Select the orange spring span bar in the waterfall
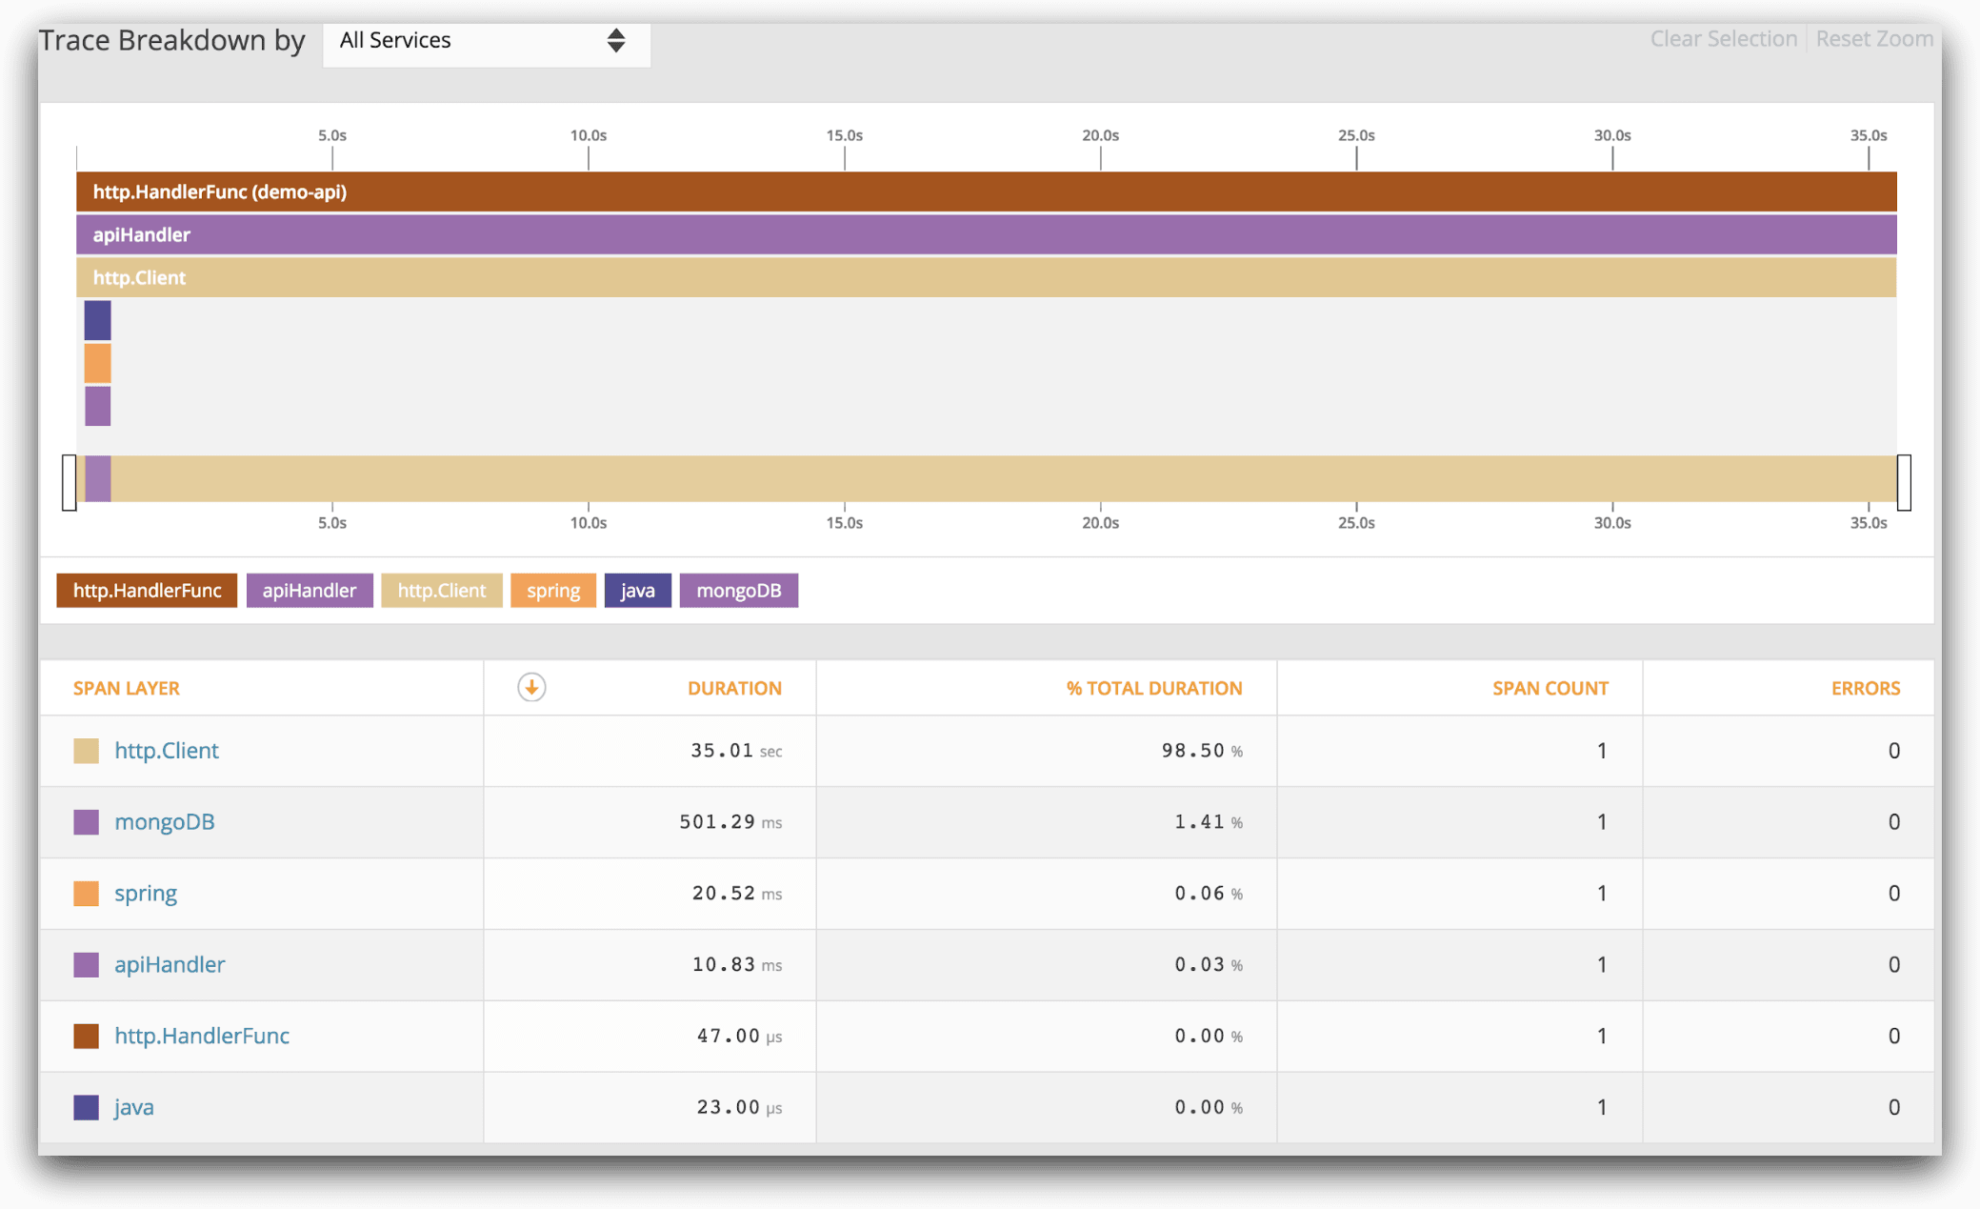This screenshot has height=1209, width=1980. pyautogui.click(x=97, y=363)
